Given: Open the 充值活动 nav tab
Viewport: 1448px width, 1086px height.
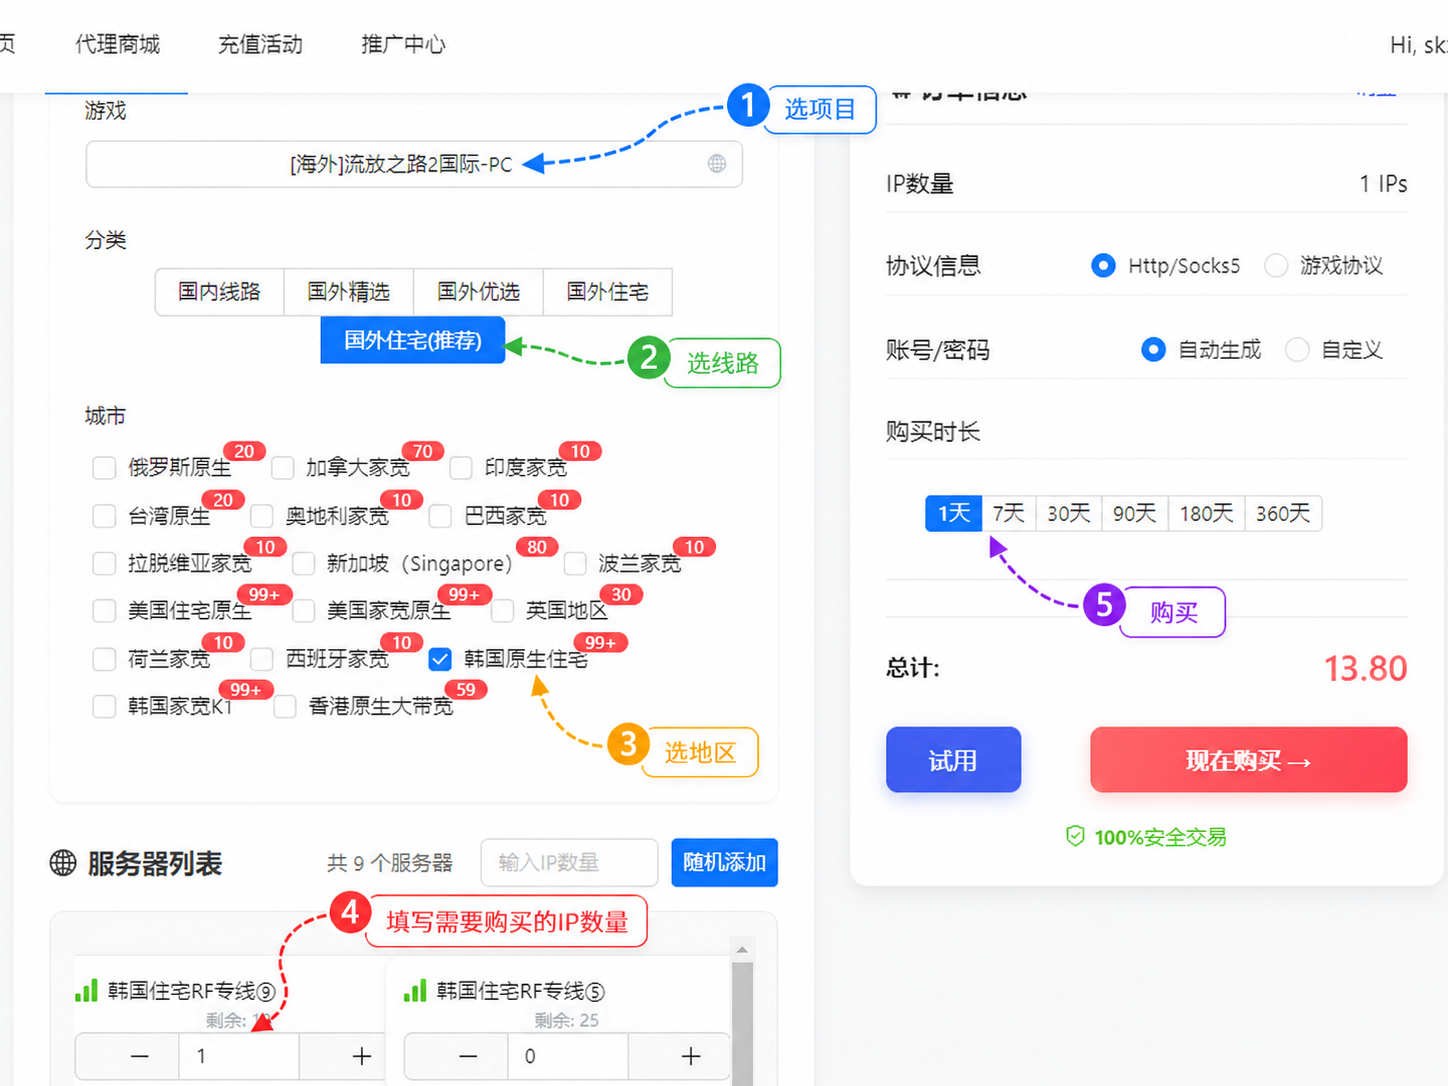Looking at the screenshot, I should [x=260, y=45].
